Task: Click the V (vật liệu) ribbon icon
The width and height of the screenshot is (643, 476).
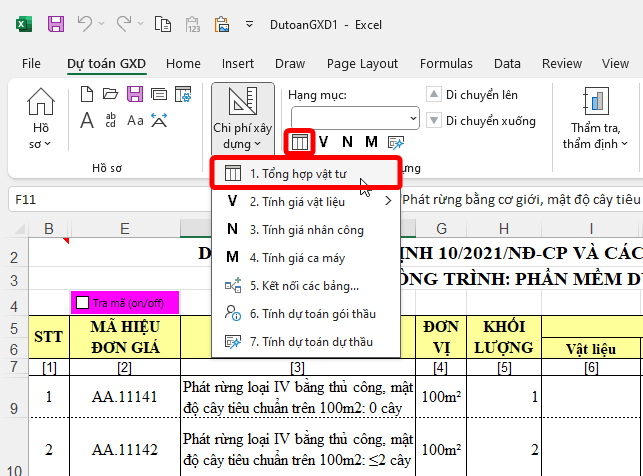Action: click(324, 141)
